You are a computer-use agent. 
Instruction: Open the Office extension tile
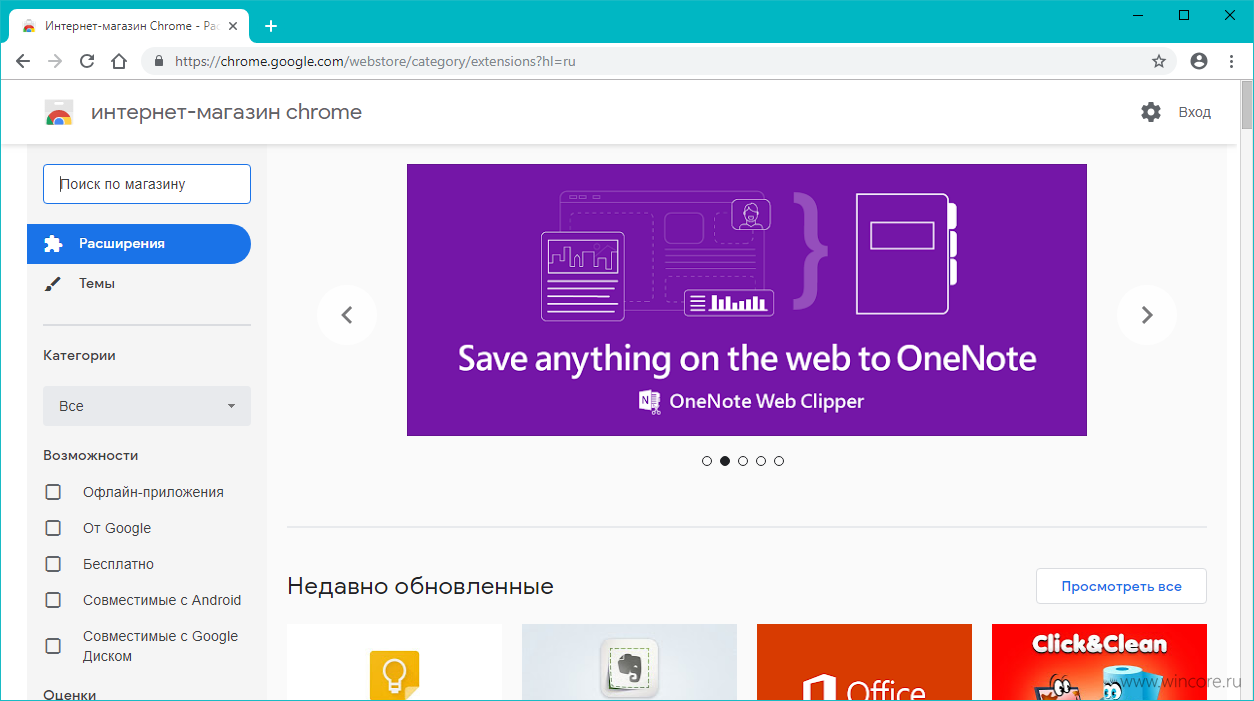click(864, 662)
